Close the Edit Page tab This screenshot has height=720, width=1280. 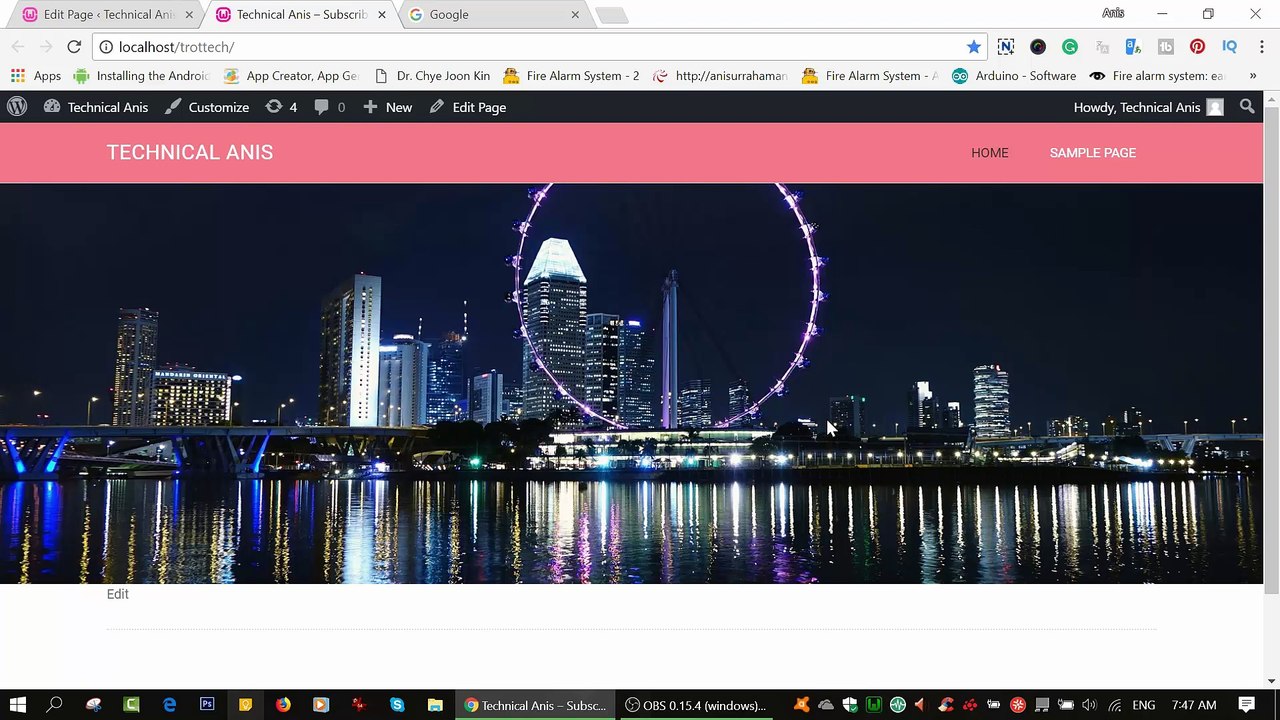189,15
